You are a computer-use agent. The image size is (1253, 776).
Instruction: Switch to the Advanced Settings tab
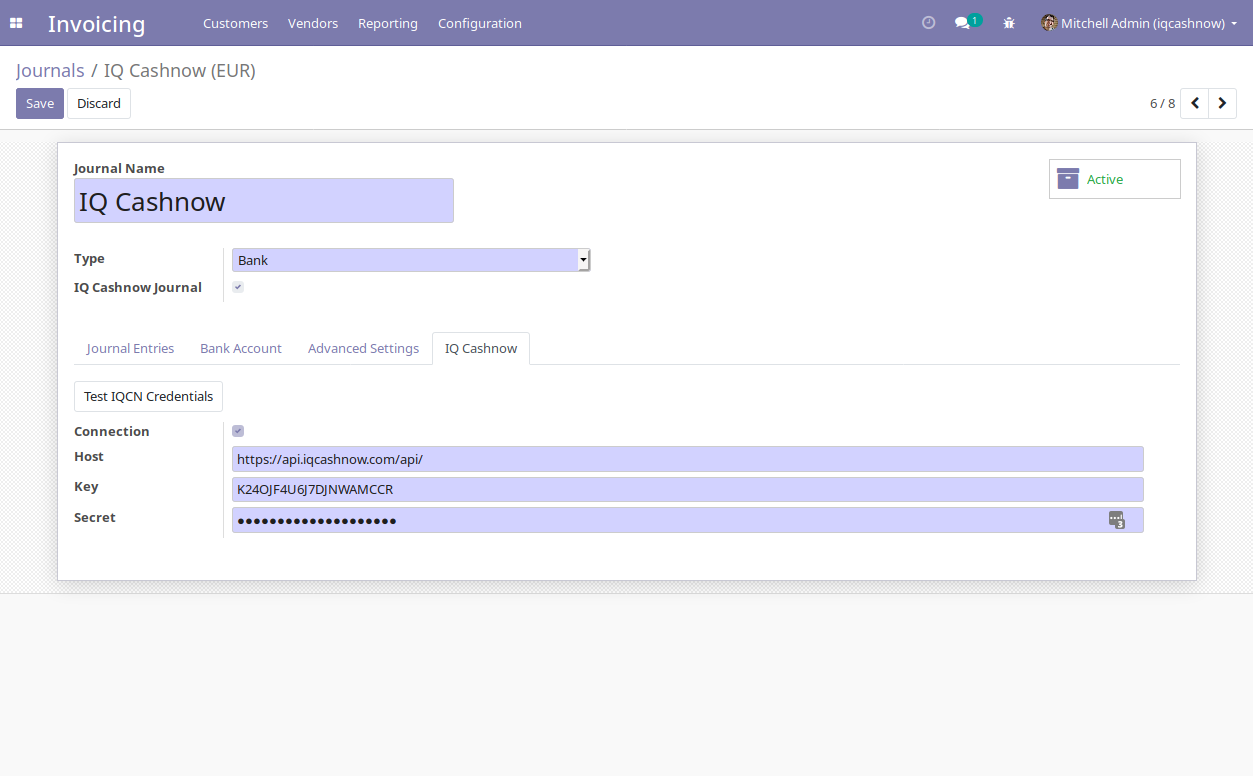tap(363, 348)
